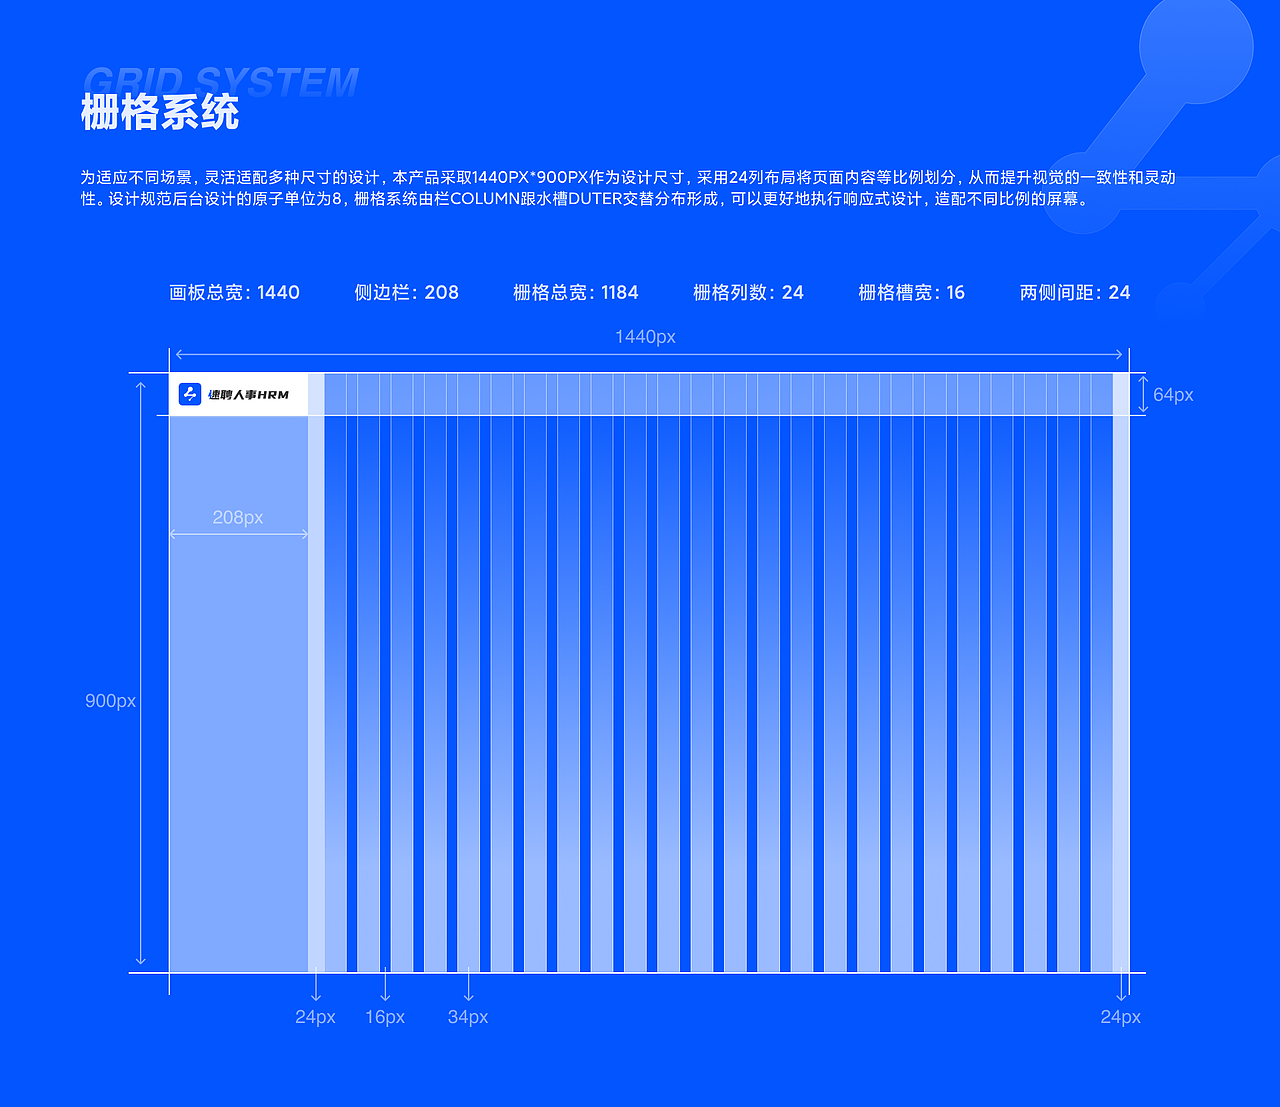The width and height of the screenshot is (1280, 1107).
Task: Click the 栅格槽宽: 16 label
Action: coord(911,292)
